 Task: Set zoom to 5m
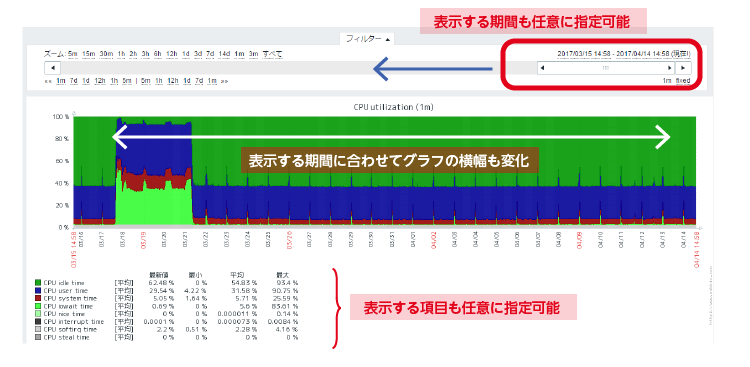(x=73, y=54)
